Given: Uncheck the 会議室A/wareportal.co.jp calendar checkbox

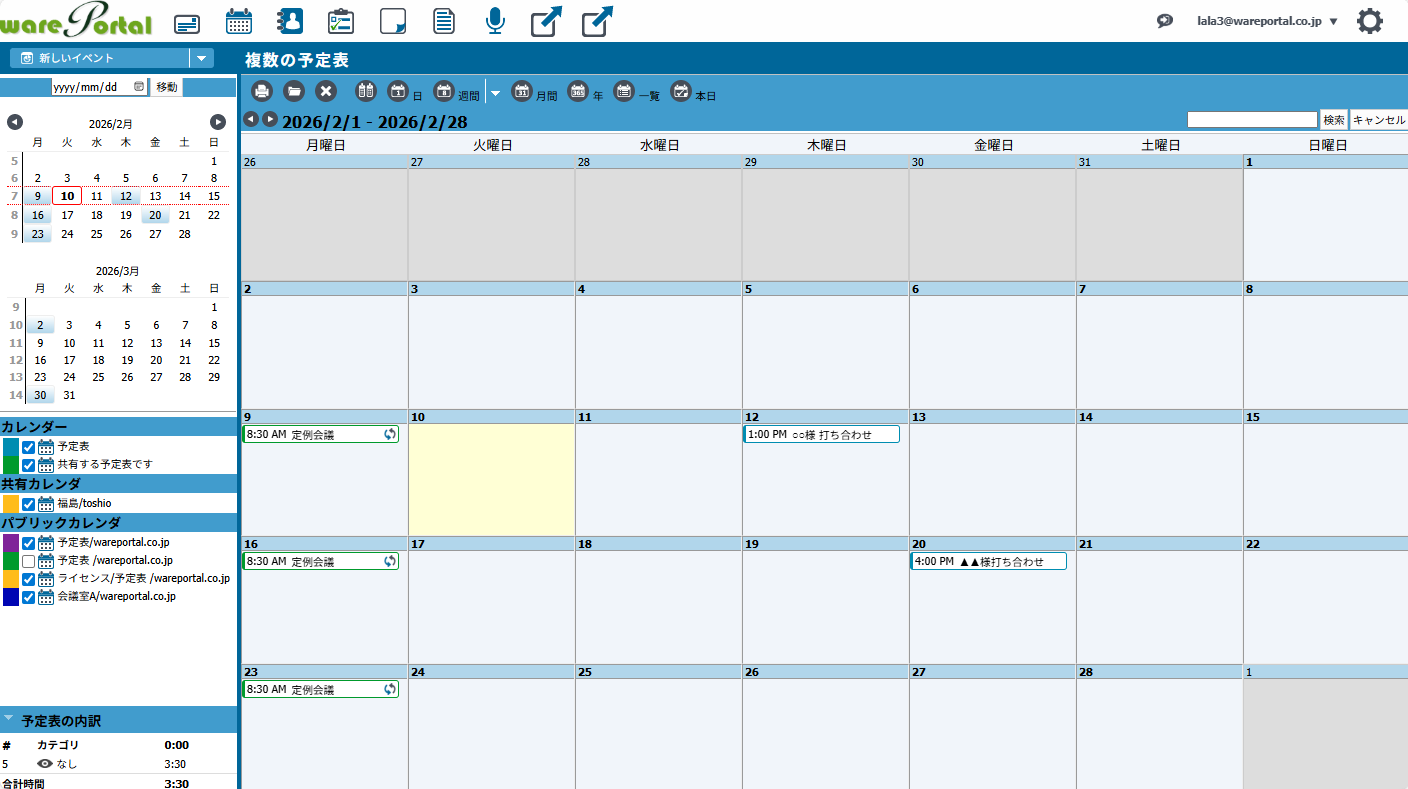Looking at the screenshot, I should click(29, 597).
